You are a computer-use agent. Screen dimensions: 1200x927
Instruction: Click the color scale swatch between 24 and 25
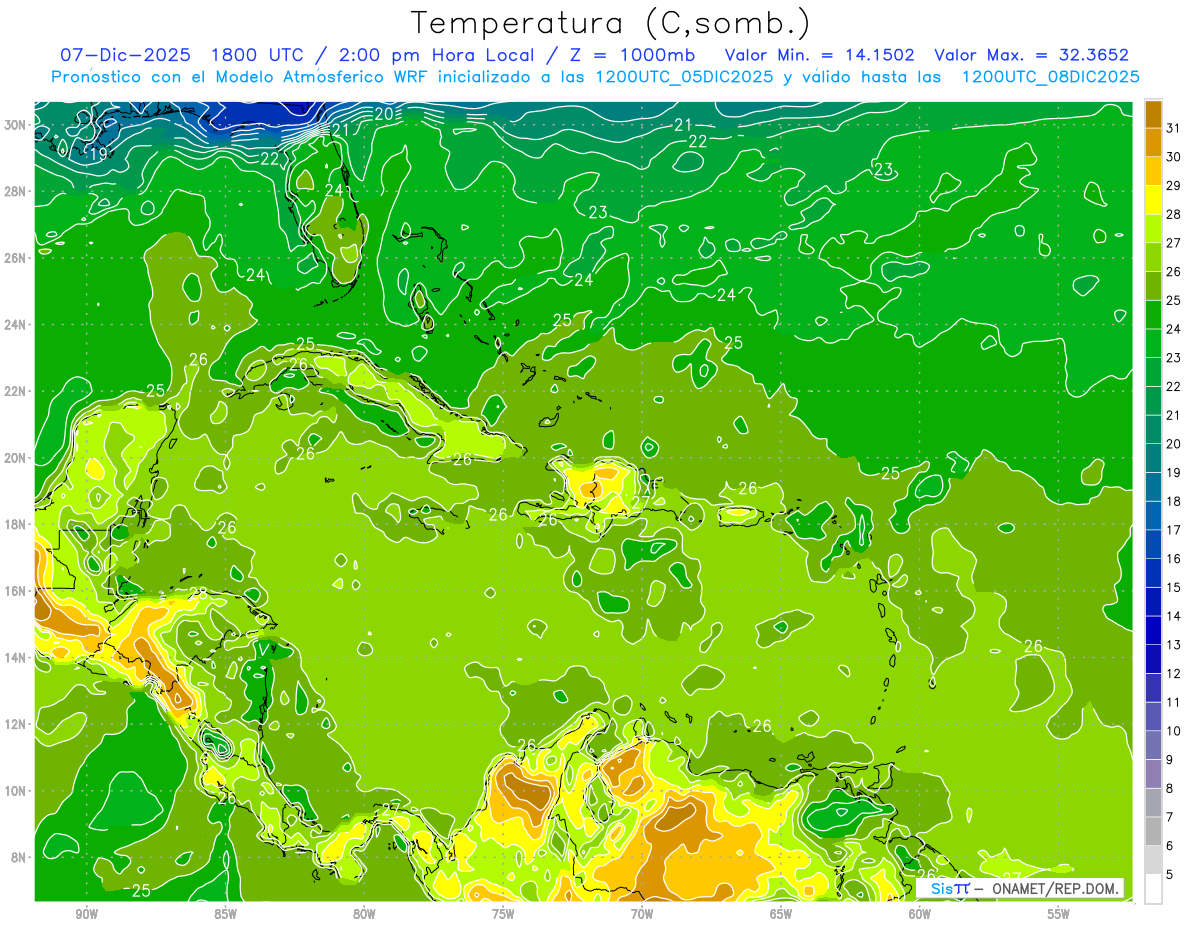[x=1153, y=315]
